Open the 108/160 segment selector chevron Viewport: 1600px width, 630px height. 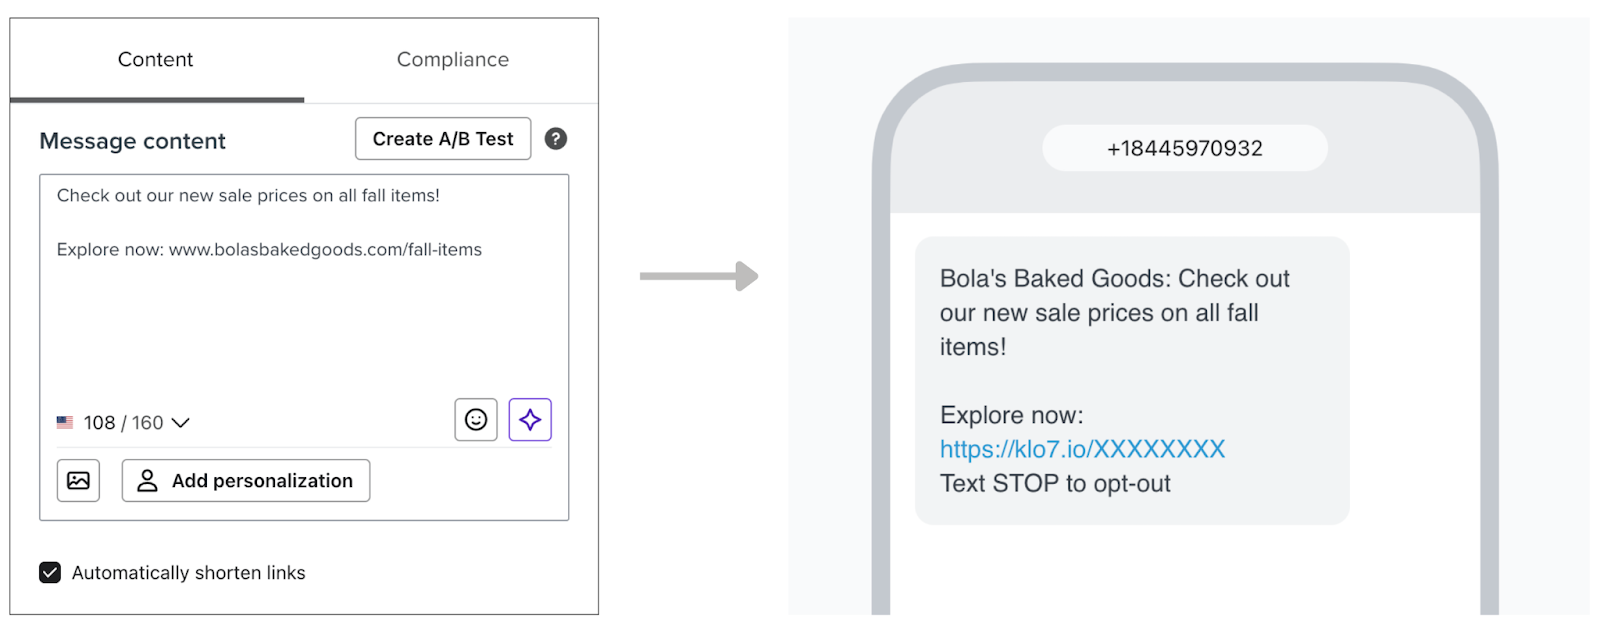[180, 423]
